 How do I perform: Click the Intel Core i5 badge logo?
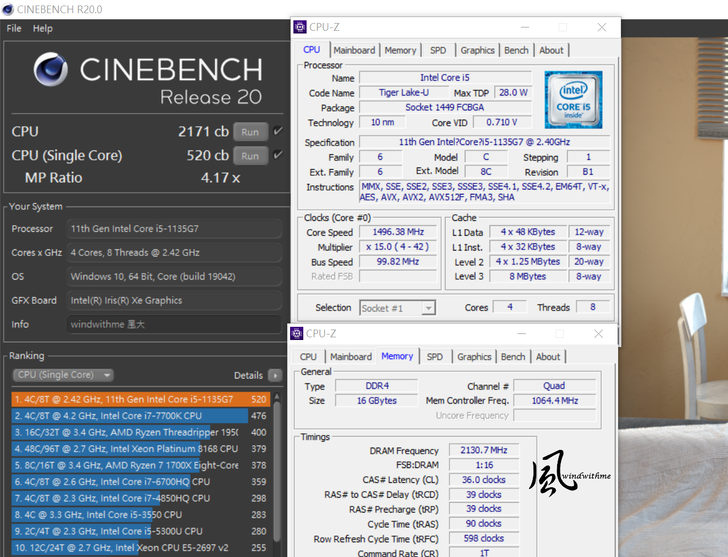click(x=573, y=99)
